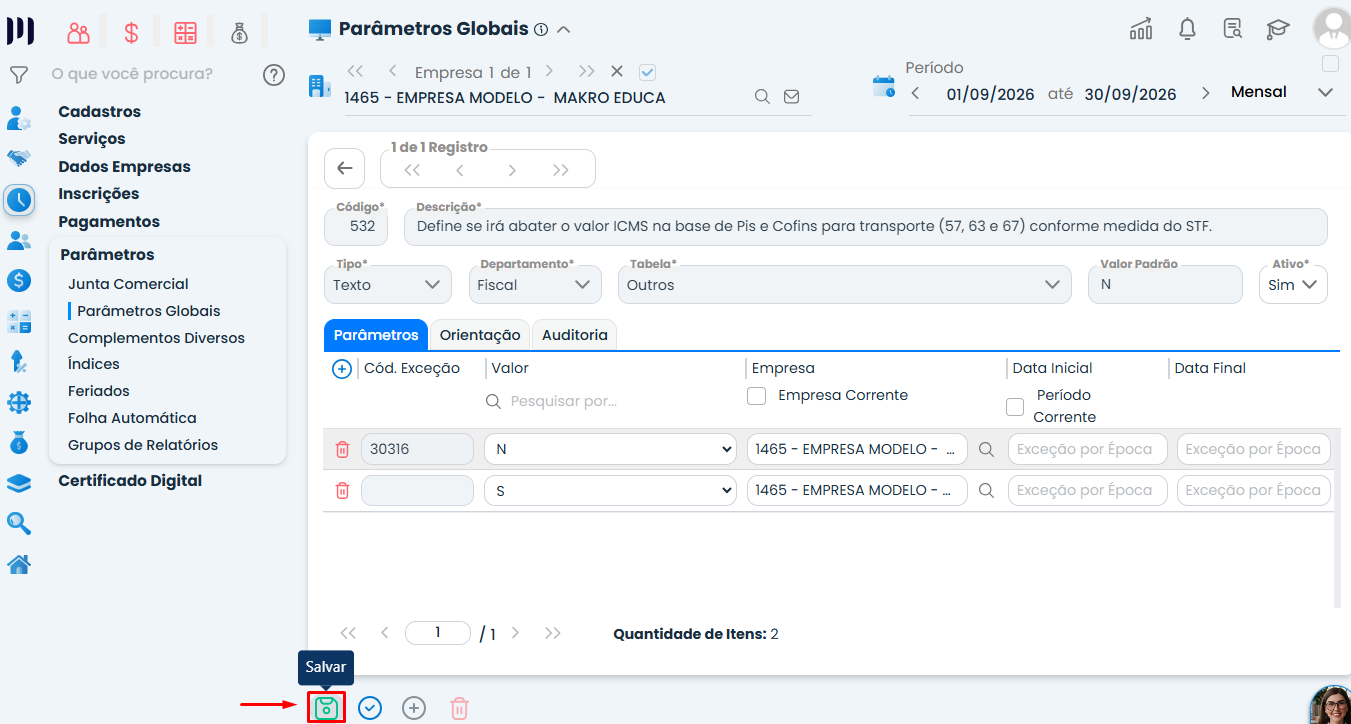Open Complementos Diversos menu item

tap(156, 338)
